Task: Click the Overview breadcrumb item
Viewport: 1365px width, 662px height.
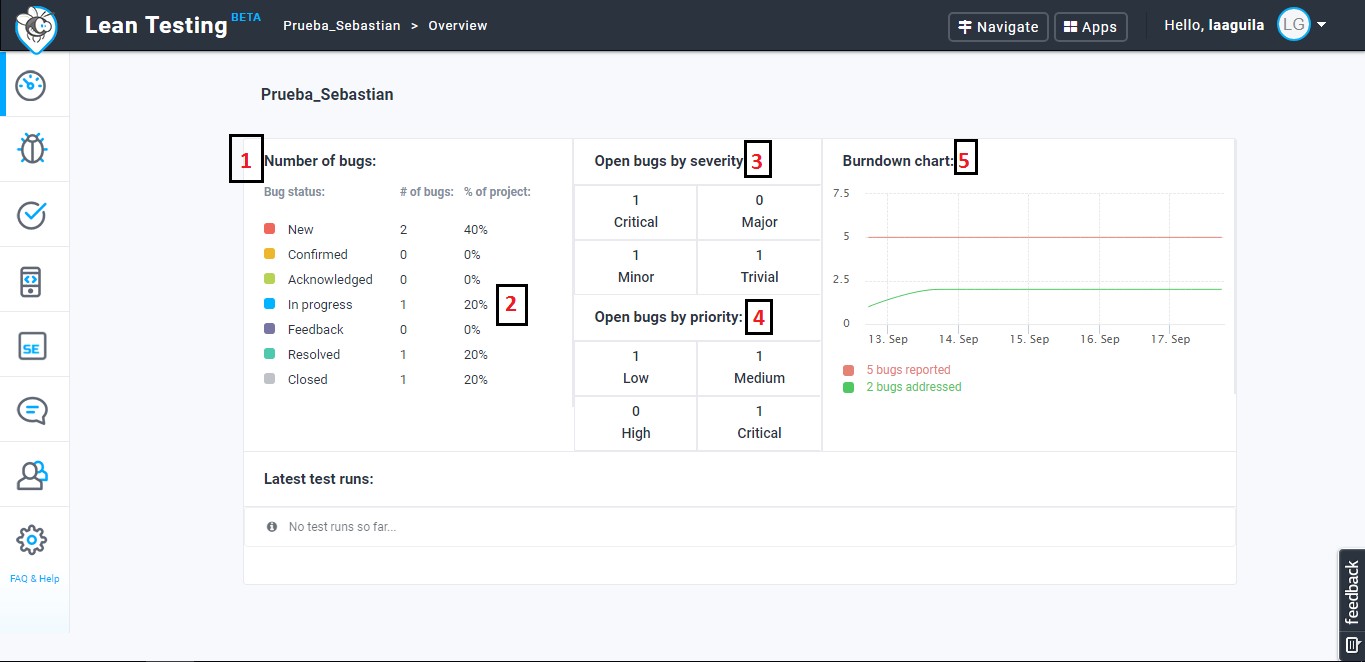Action: [x=458, y=26]
